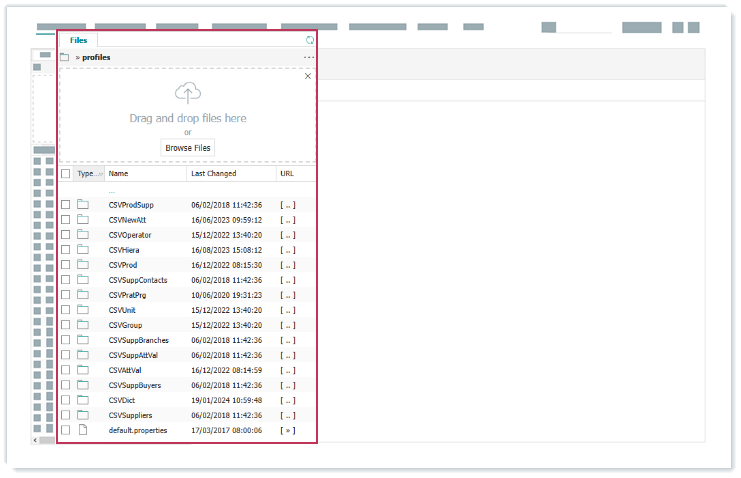This screenshot has height=478, width=741.
Task: Navigate to parent folder via the '..' entry
Action: click(x=112, y=190)
